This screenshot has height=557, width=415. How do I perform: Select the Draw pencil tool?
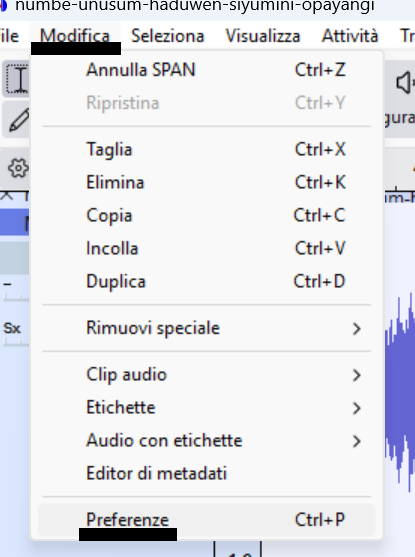(18, 120)
